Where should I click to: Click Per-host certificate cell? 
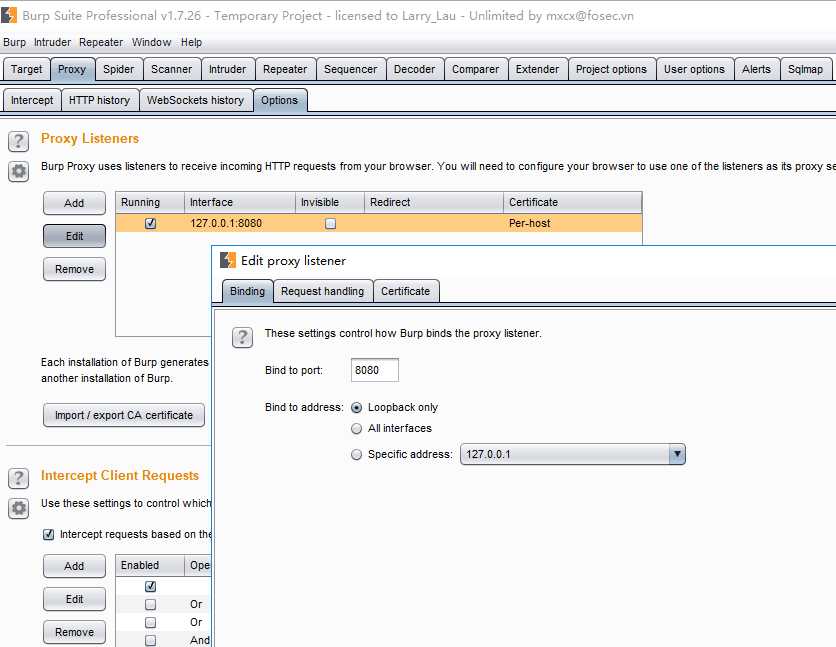pyautogui.click(x=572, y=223)
